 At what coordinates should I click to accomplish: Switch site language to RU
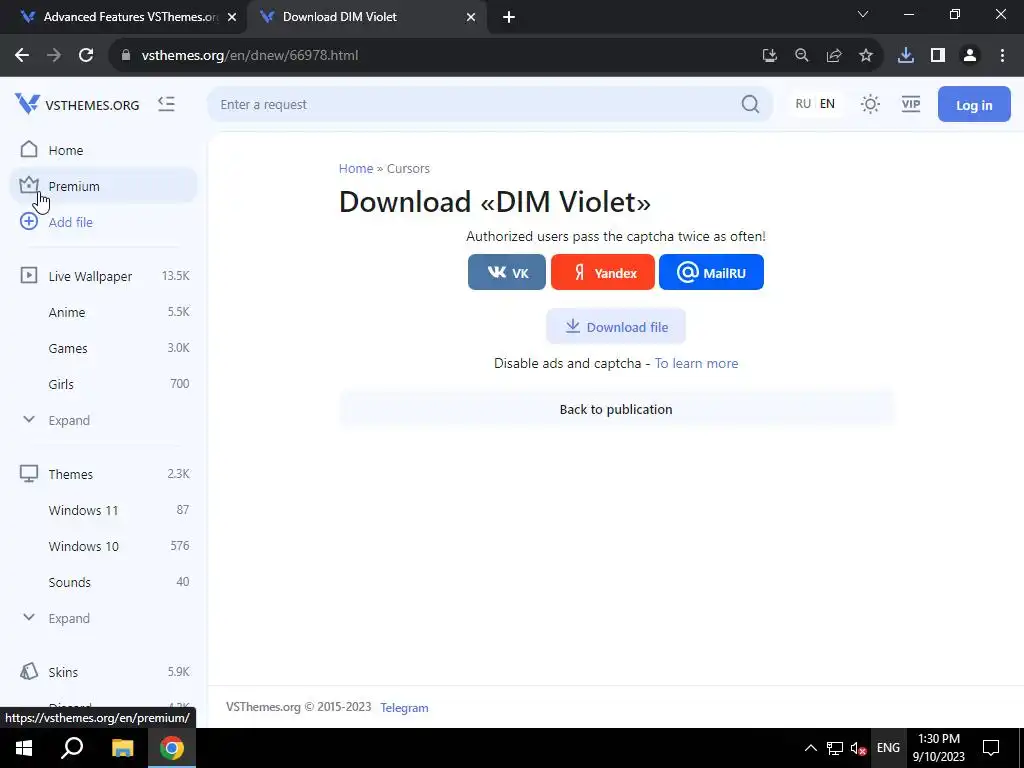(803, 104)
